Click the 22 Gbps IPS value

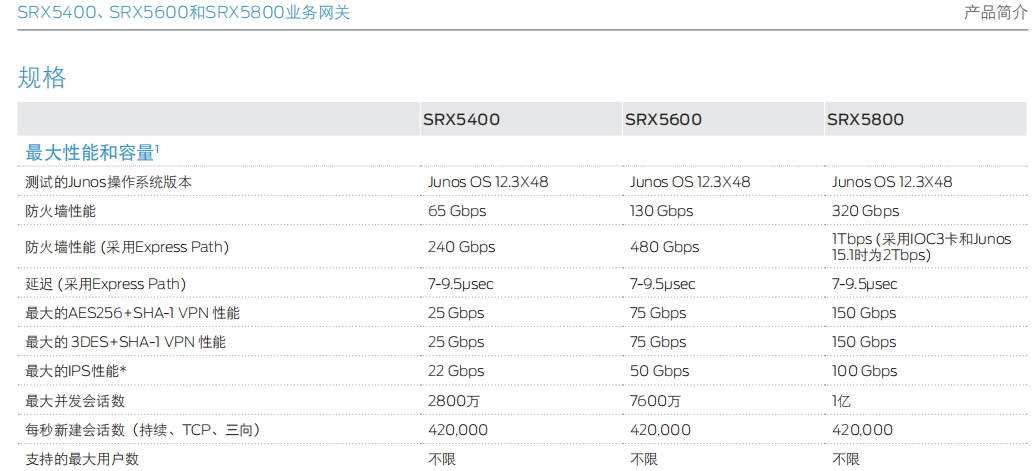tap(456, 371)
